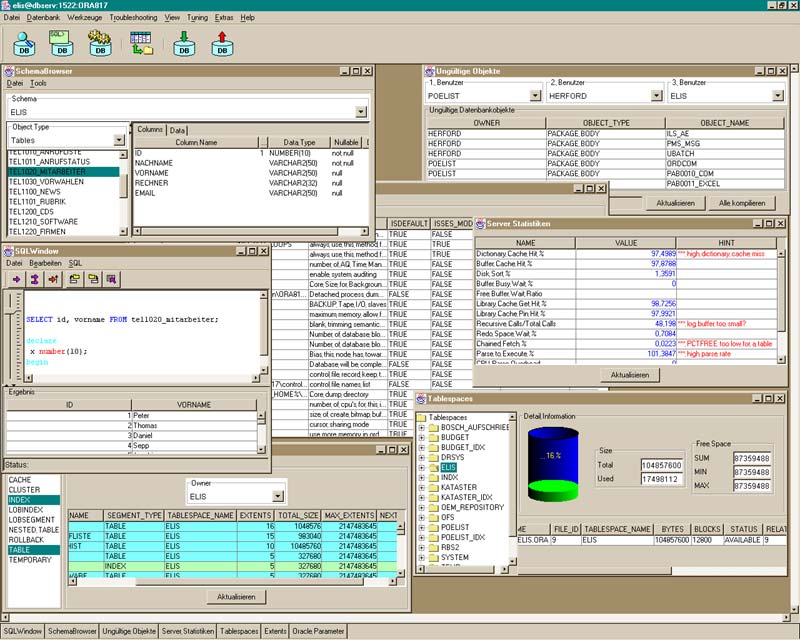Open the Werkzeuge menu
800x640 pixels.
click(85, 17)
